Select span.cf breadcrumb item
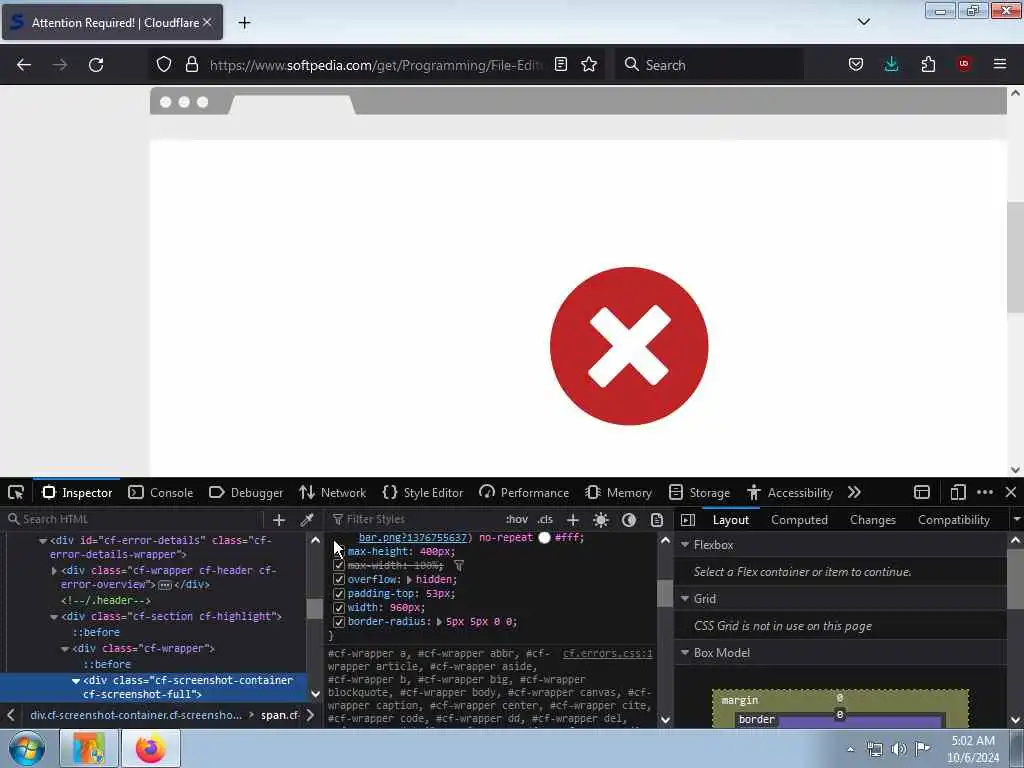This screenshot has width=1024, height=768. [280, 715]
